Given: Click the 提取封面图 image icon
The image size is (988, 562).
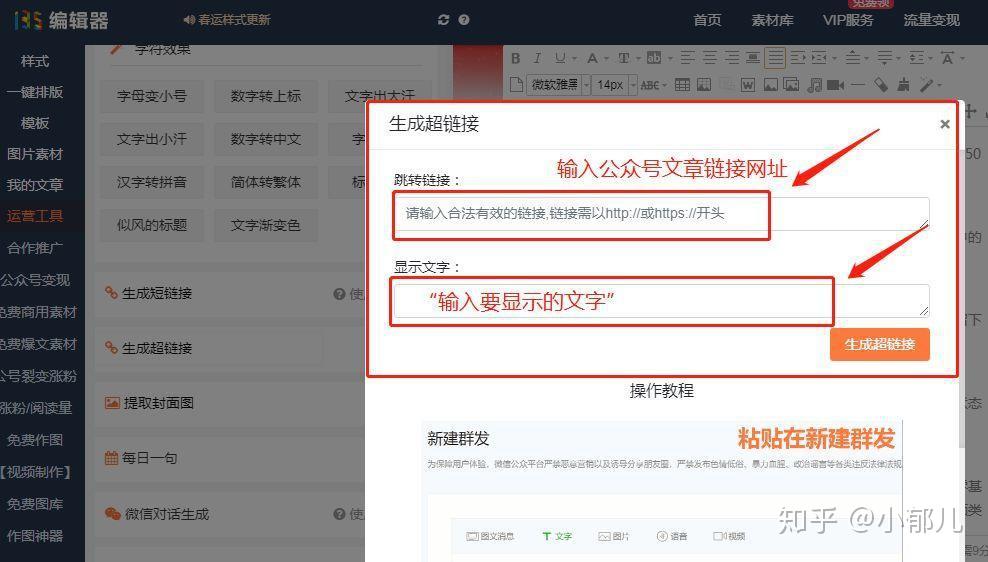Looking at the screenshot, I should tap(112, 403).
